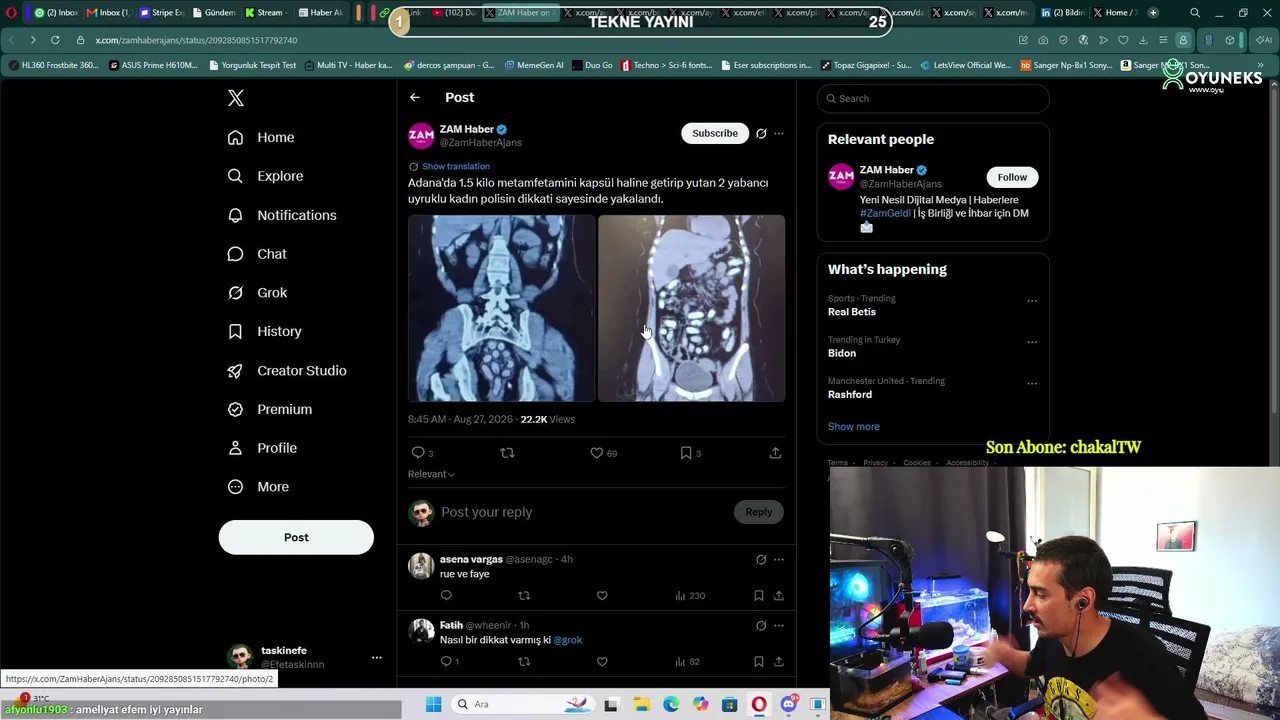Image resolution: width=1280 pixels, height=720 pixels.
Task: Open more options on Fatih's comment
Action: [779, 625]
